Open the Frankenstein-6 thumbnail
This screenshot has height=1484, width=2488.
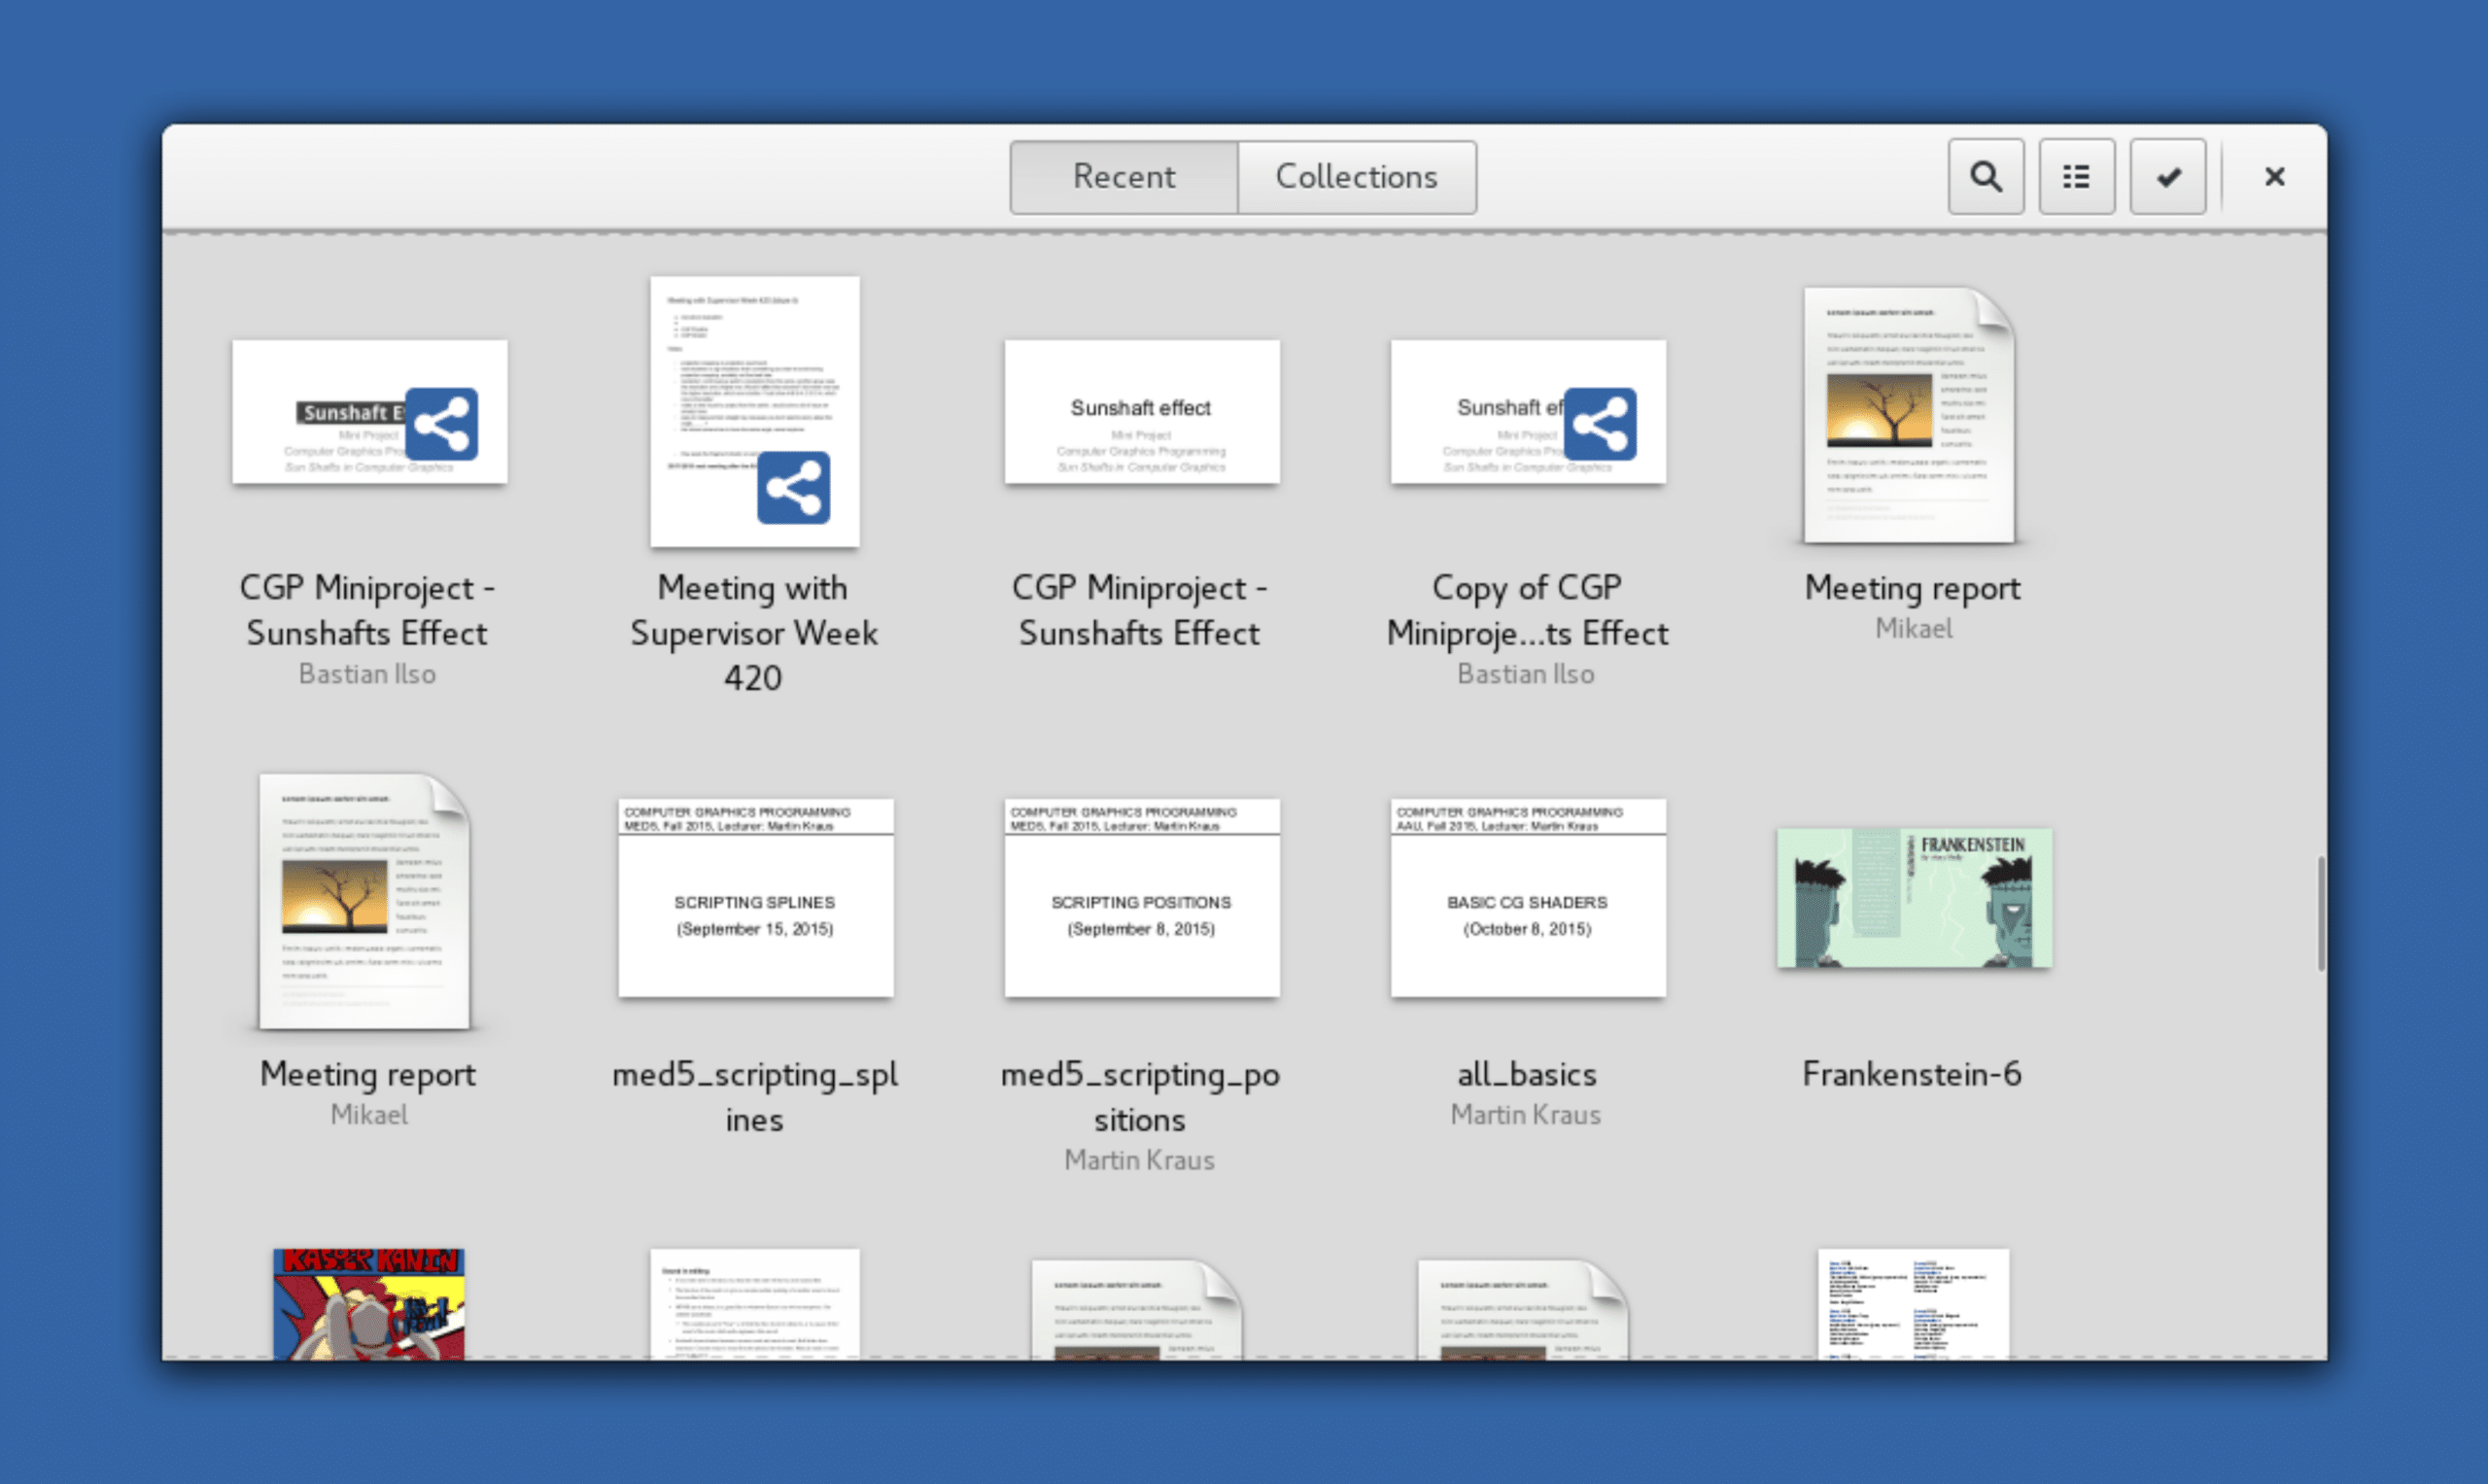(1914, 898)
